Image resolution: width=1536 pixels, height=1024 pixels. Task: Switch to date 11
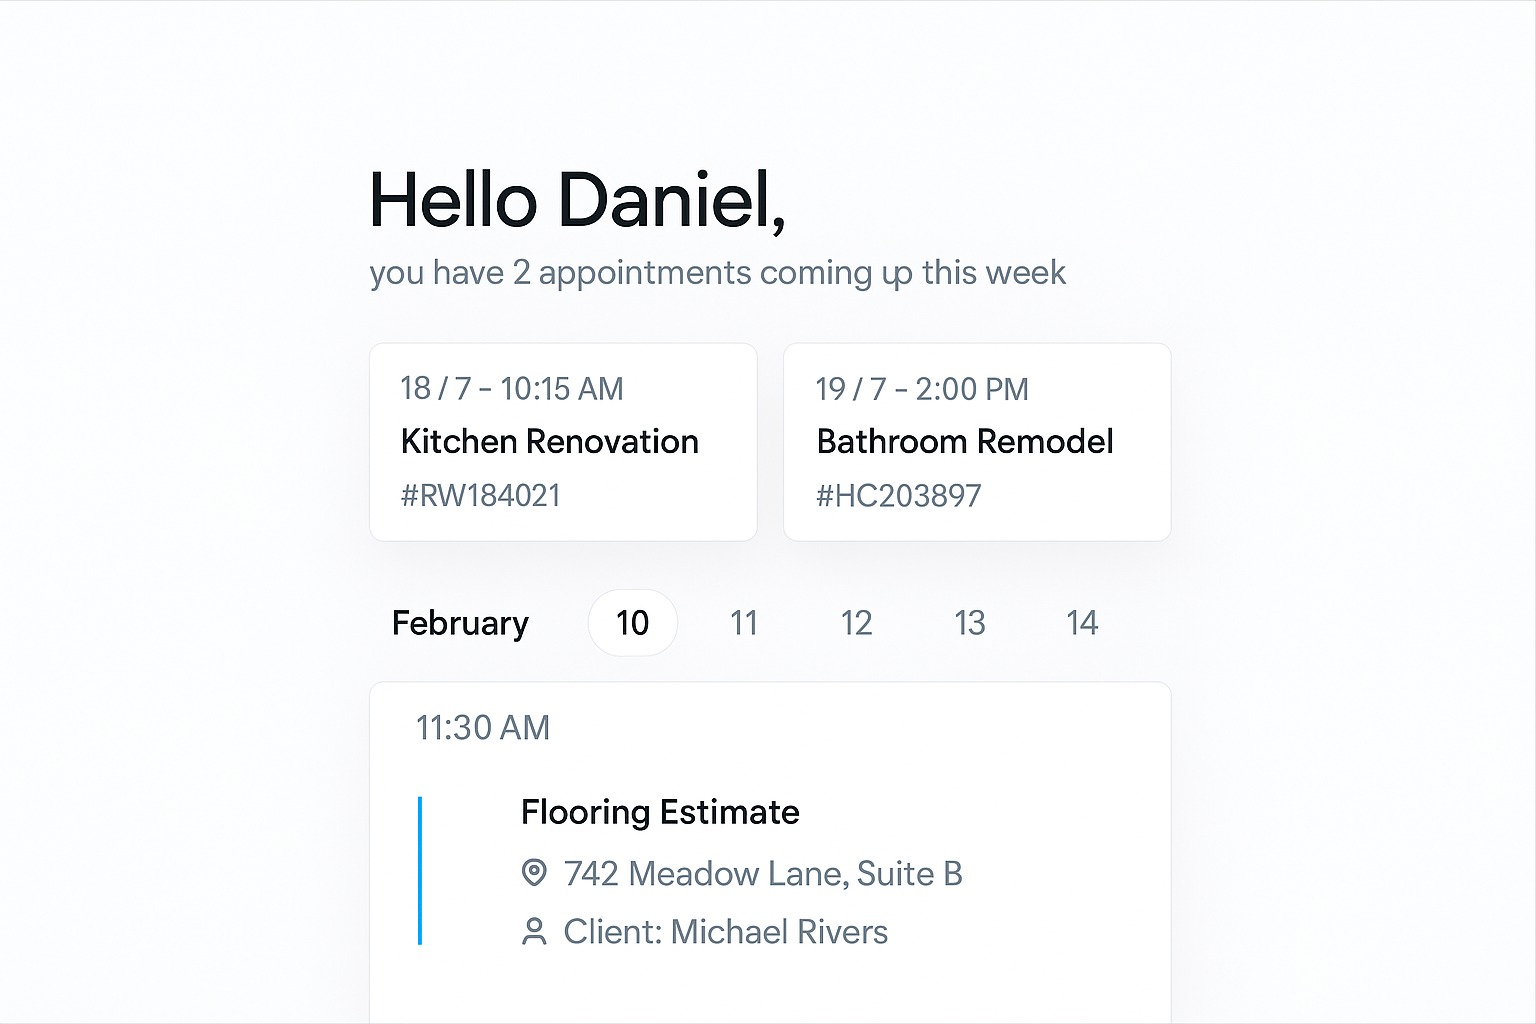click(744, 623)
